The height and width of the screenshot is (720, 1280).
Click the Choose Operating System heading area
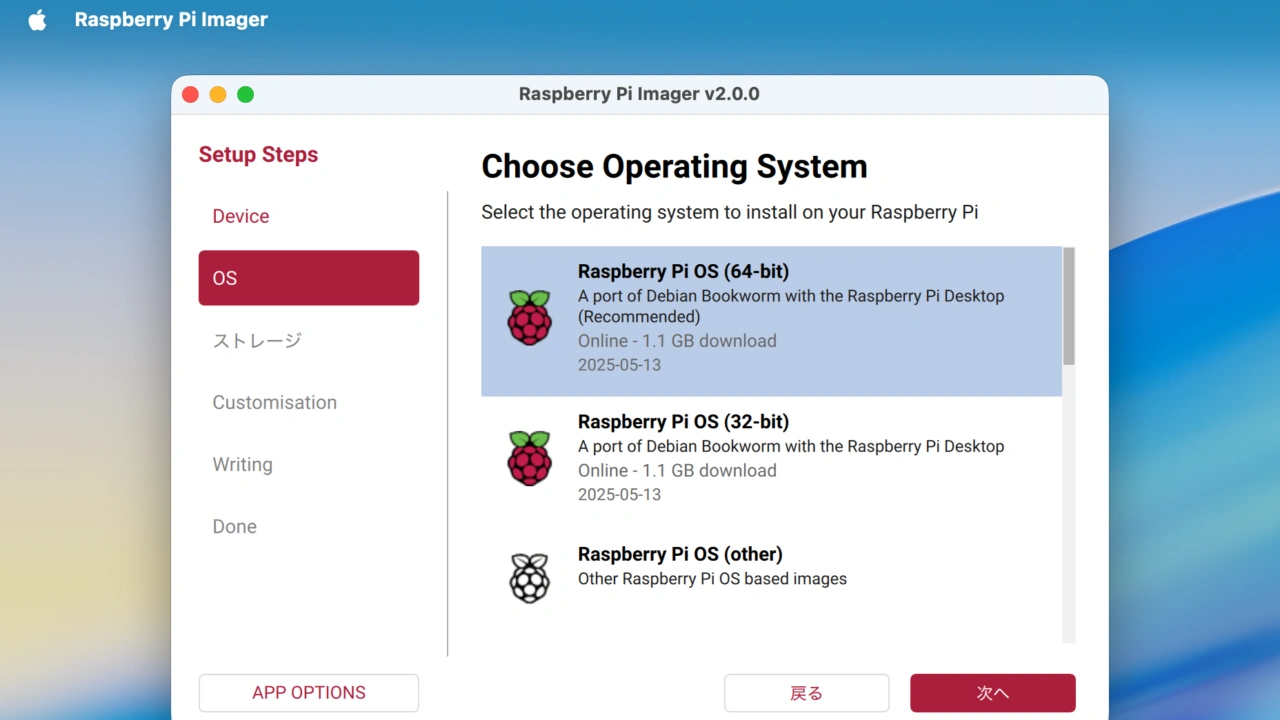pyautogui.click(x=674, y=166)
